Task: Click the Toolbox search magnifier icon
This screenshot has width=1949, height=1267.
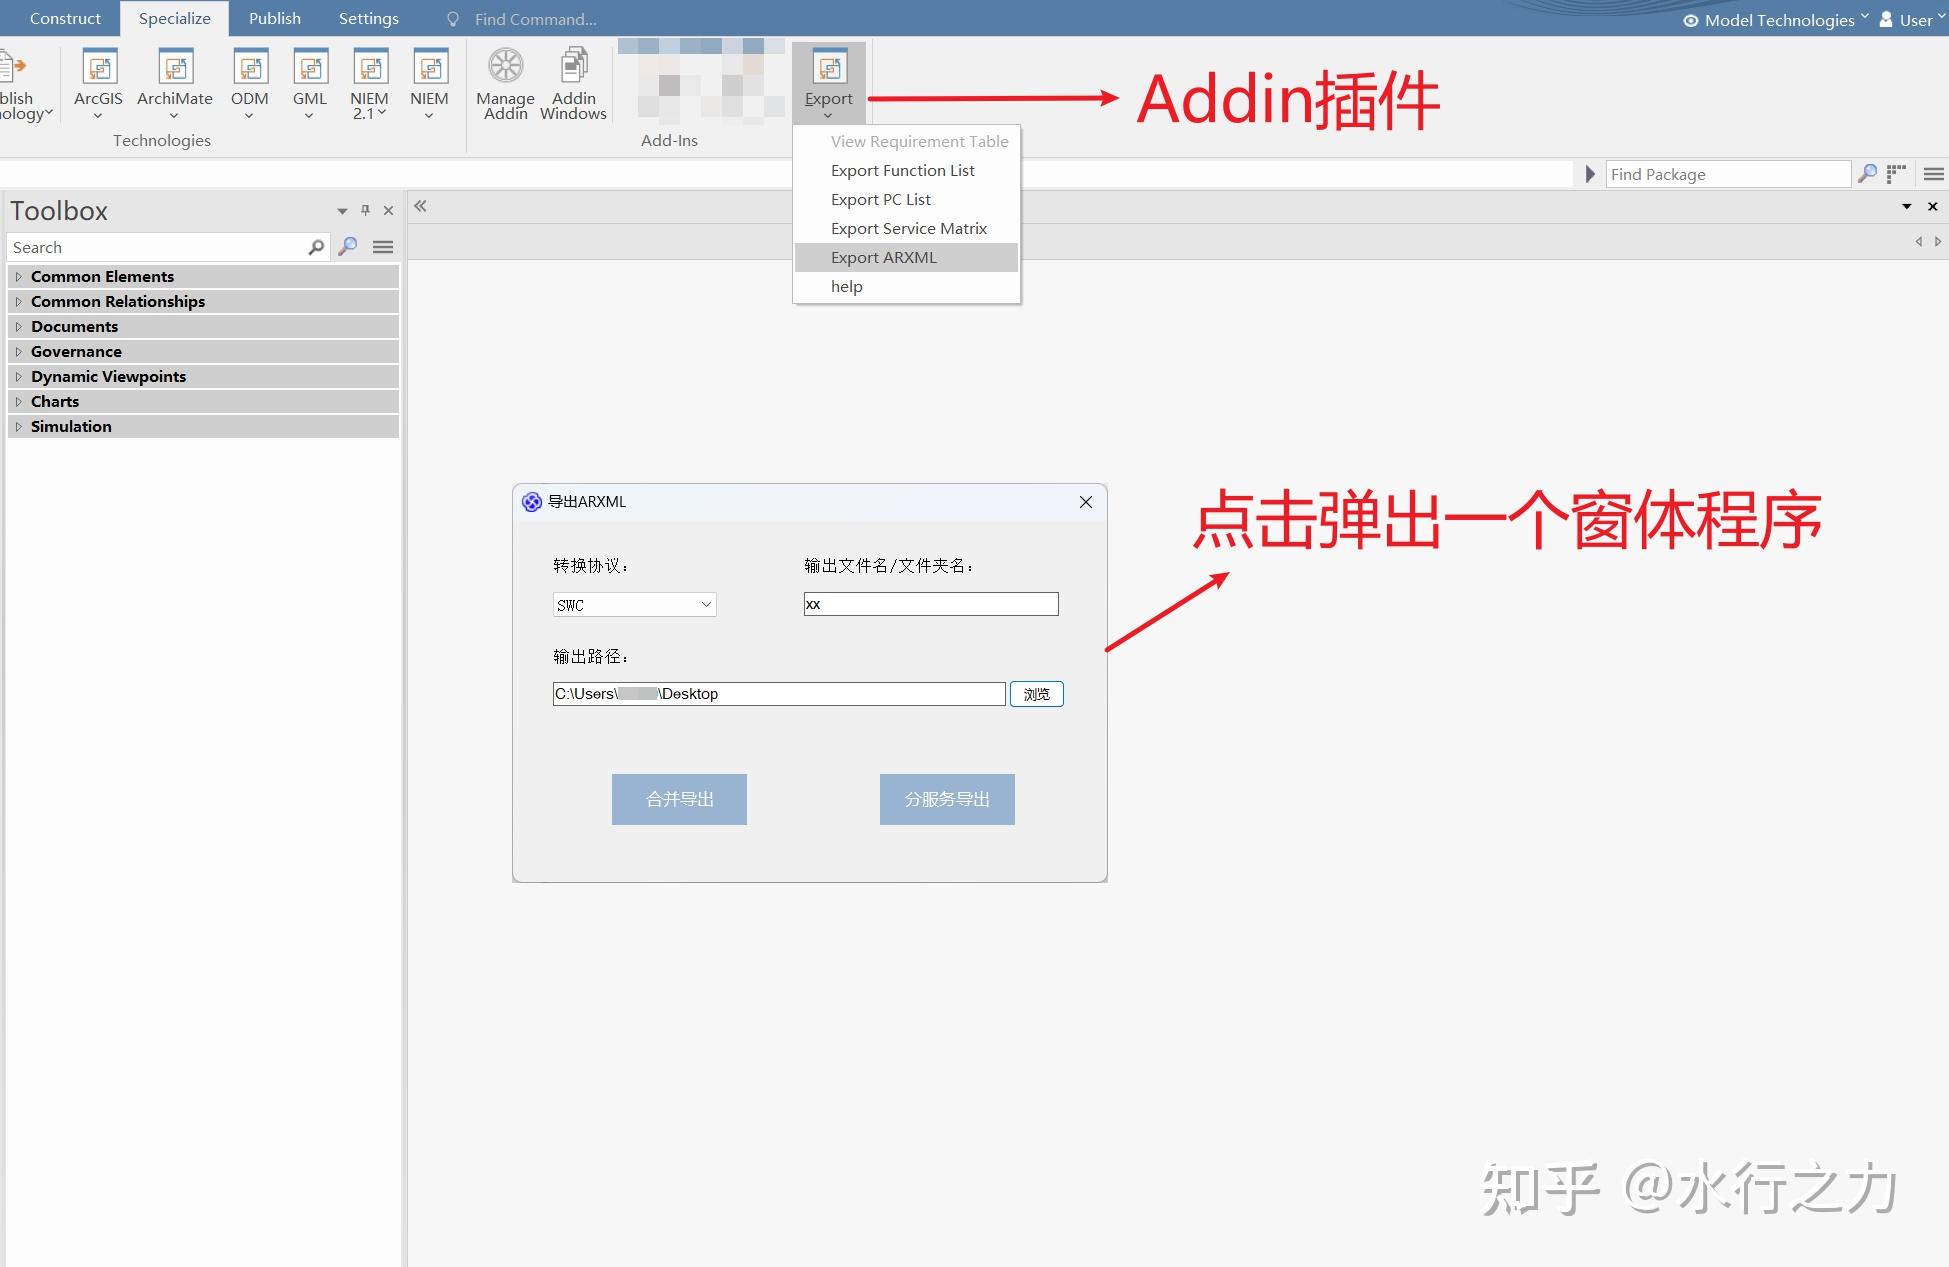Action: [x=347, y=246]
